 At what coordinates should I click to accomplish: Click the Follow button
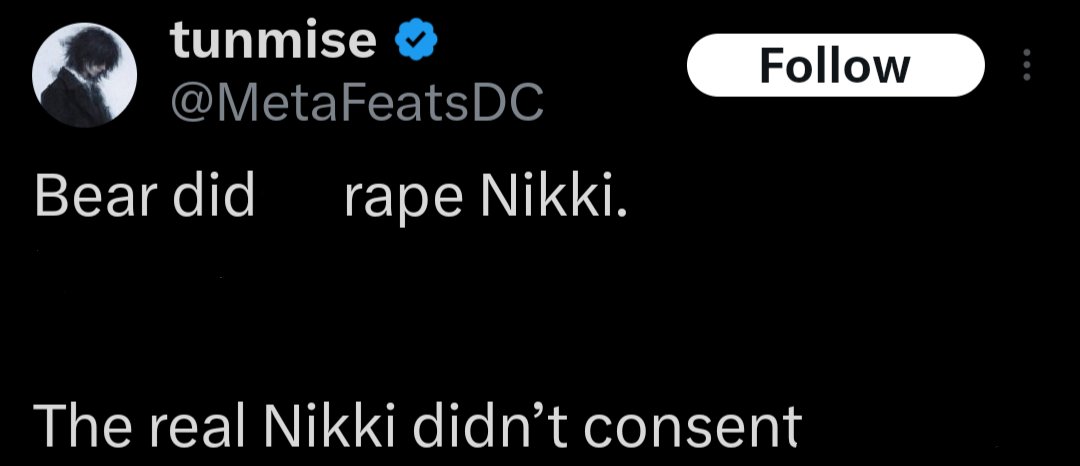(835, 65)
